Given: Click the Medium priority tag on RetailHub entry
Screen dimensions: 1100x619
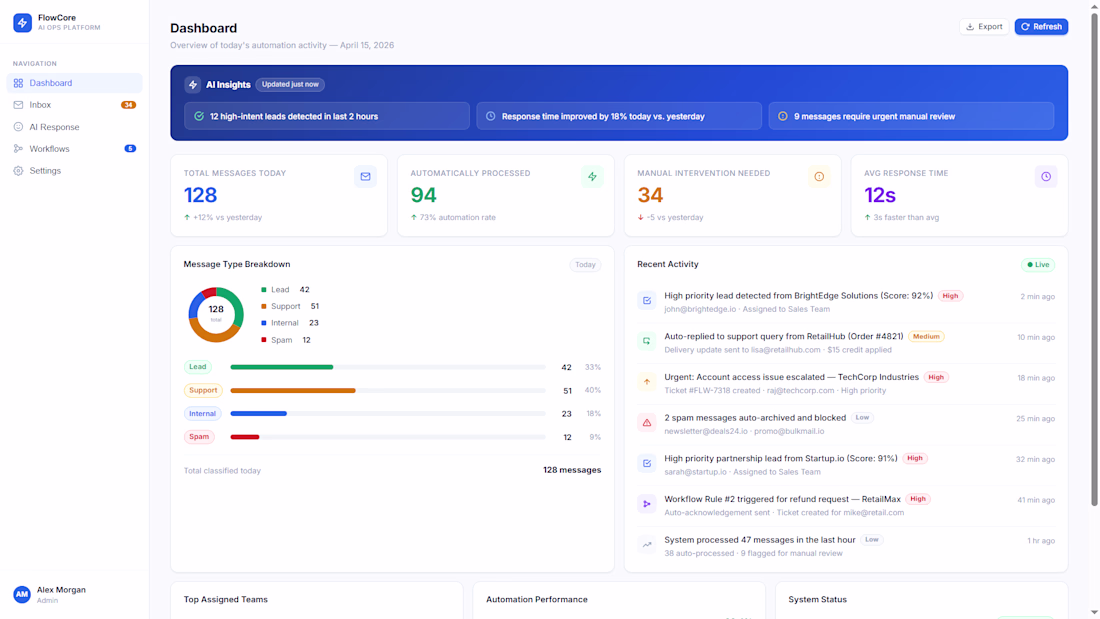Looking at the screenshot, I should (x=926, y=336).
